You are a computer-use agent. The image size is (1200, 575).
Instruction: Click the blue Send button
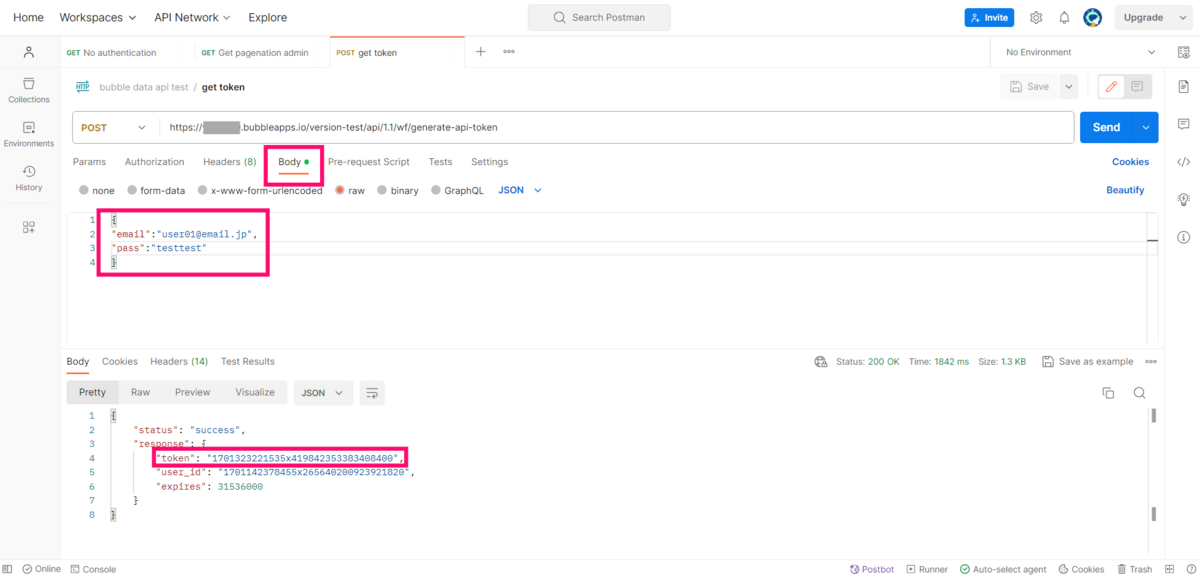[1107, 127]
